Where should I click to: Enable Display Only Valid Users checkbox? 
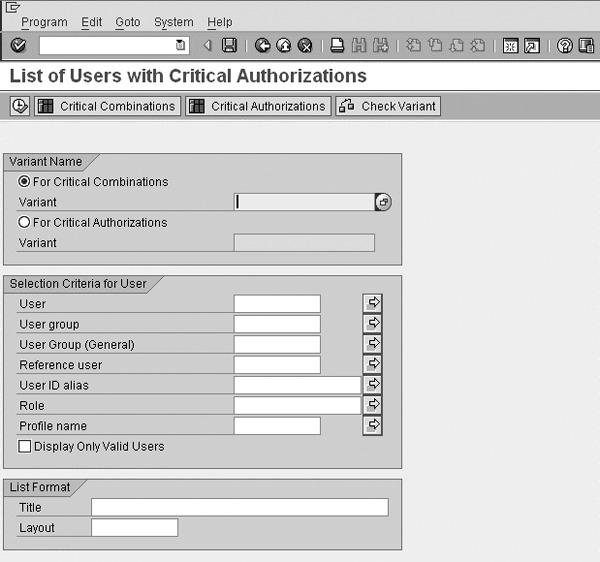(x=25, y=447)
